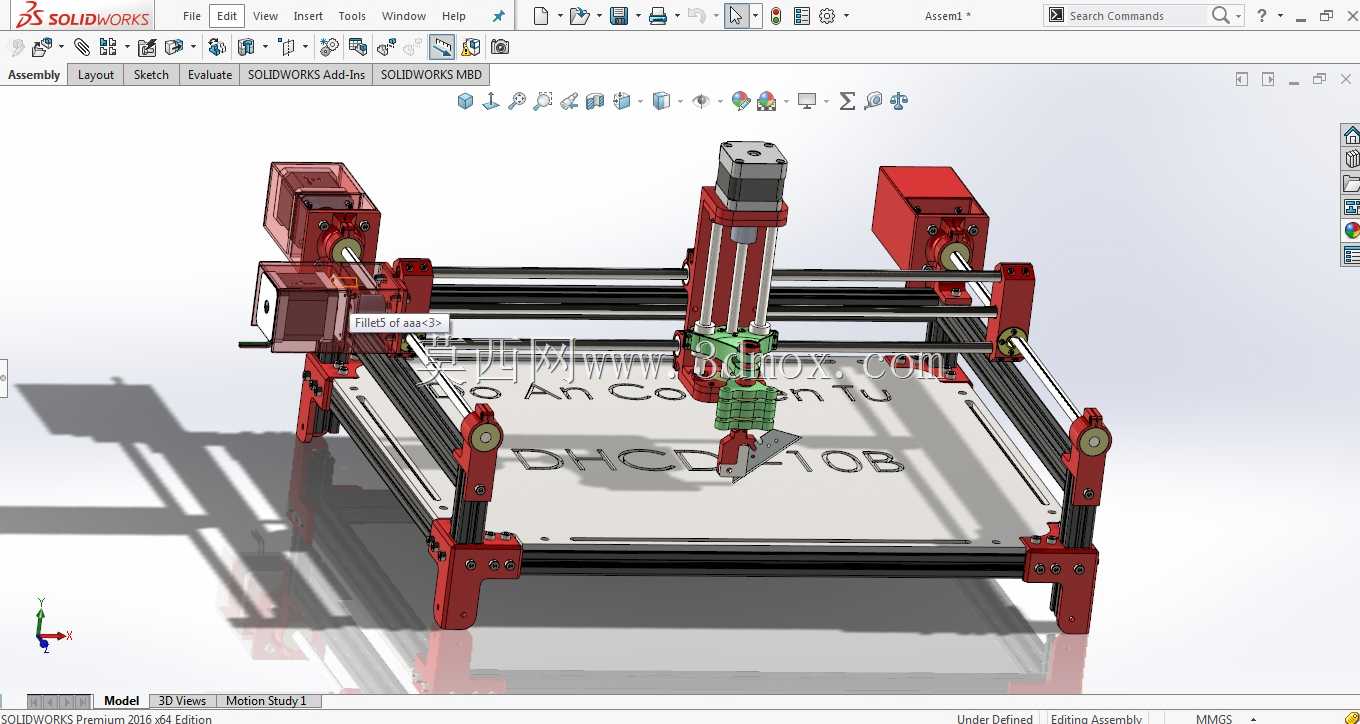
Task: Click the Zoom to Area icon
Action: (543, 101)
